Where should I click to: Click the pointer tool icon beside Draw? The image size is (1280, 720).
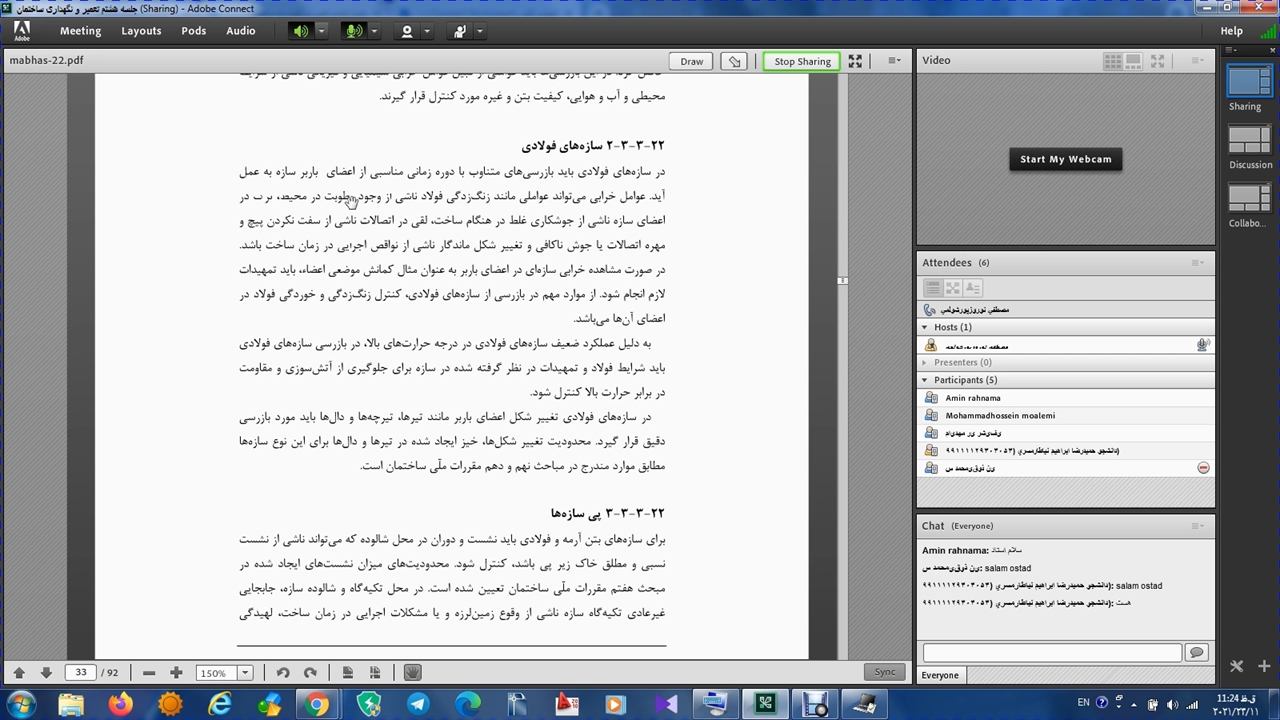tap(735, 61)
